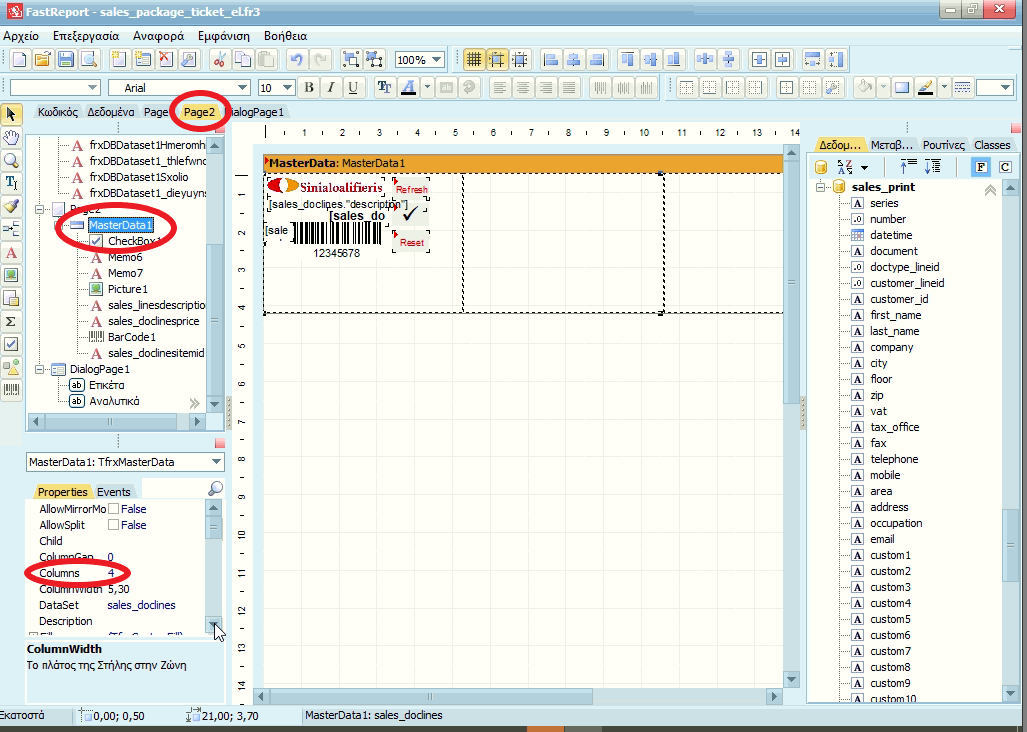Open the report preview
1027x732 pixels.
88,60
